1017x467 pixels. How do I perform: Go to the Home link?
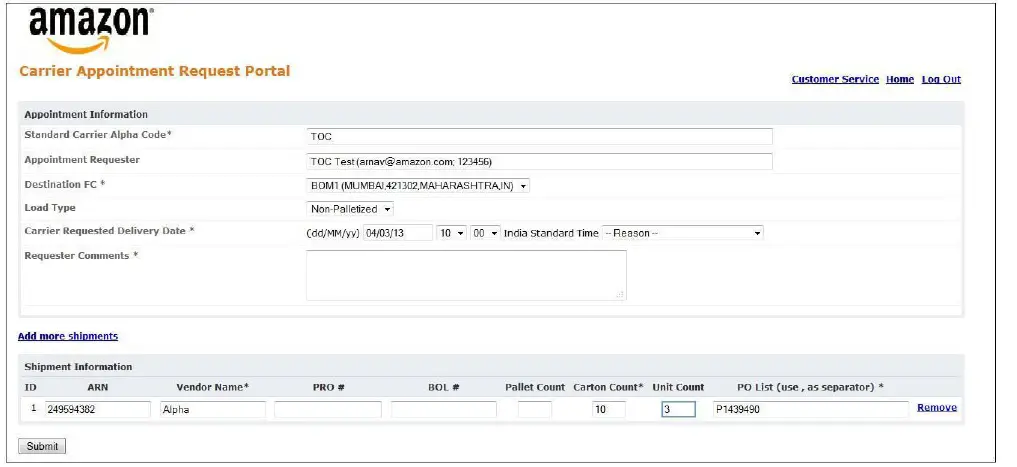point(900,79)
